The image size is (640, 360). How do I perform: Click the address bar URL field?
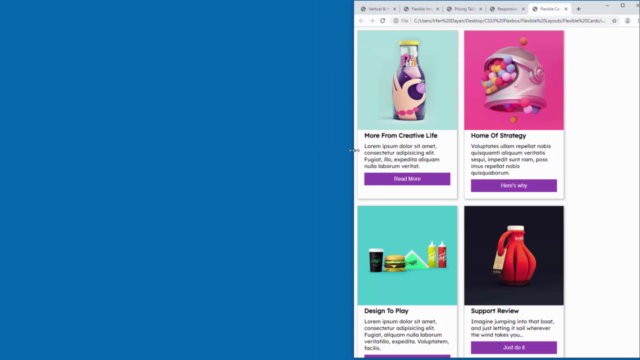509,21
